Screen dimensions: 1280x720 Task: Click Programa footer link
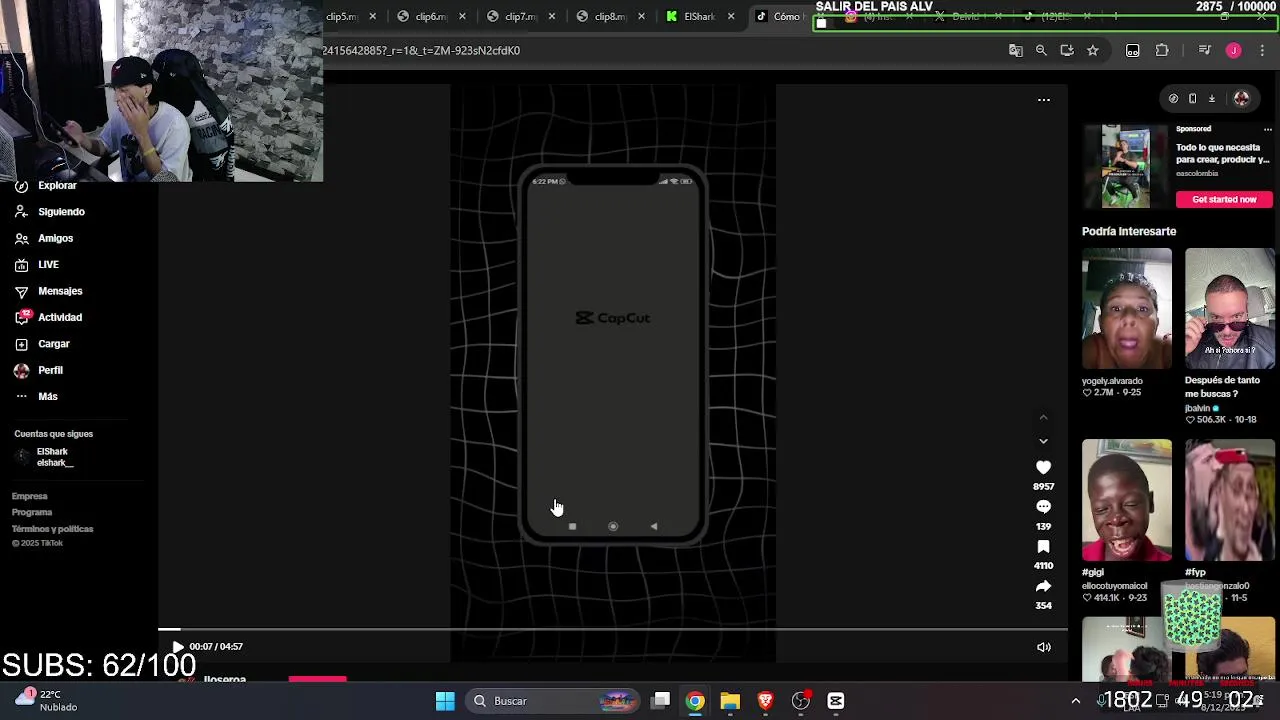click(31, 512)
